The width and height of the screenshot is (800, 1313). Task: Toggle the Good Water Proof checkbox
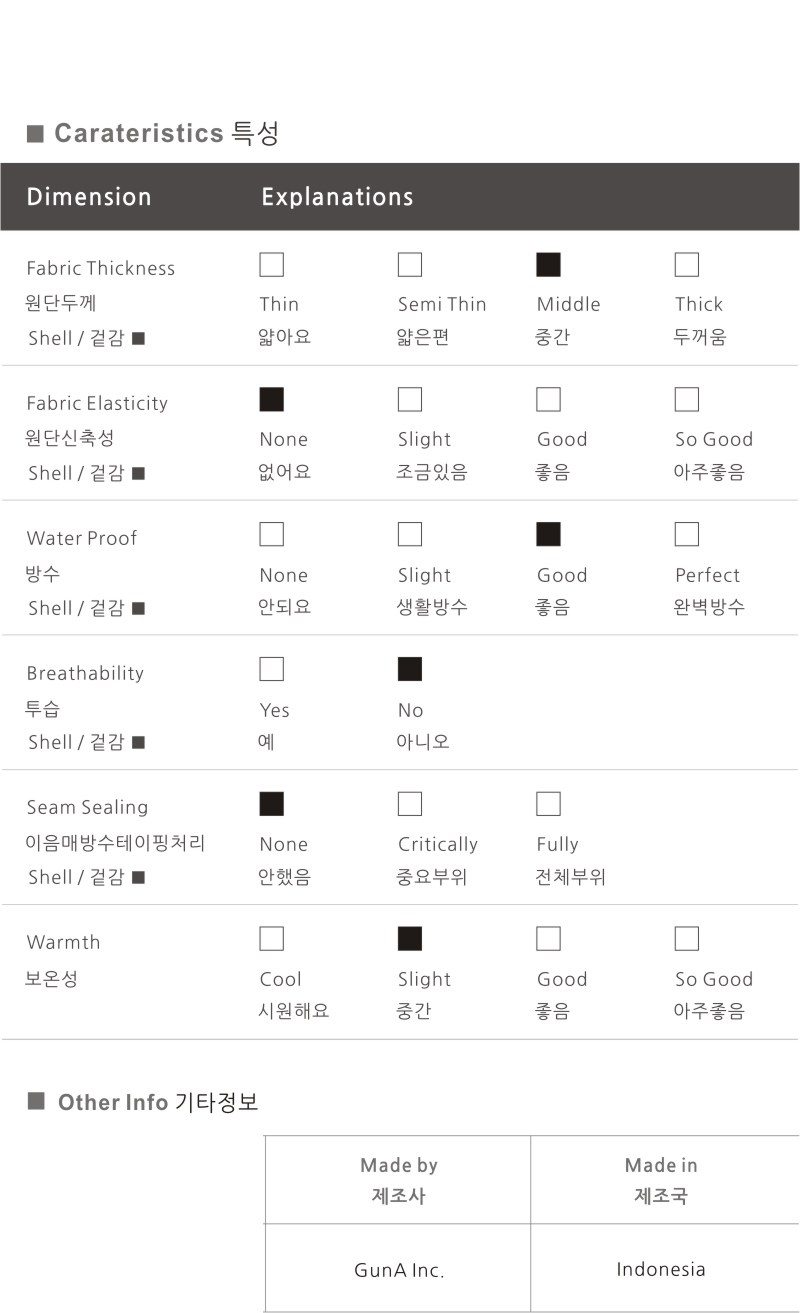point(548,535)
